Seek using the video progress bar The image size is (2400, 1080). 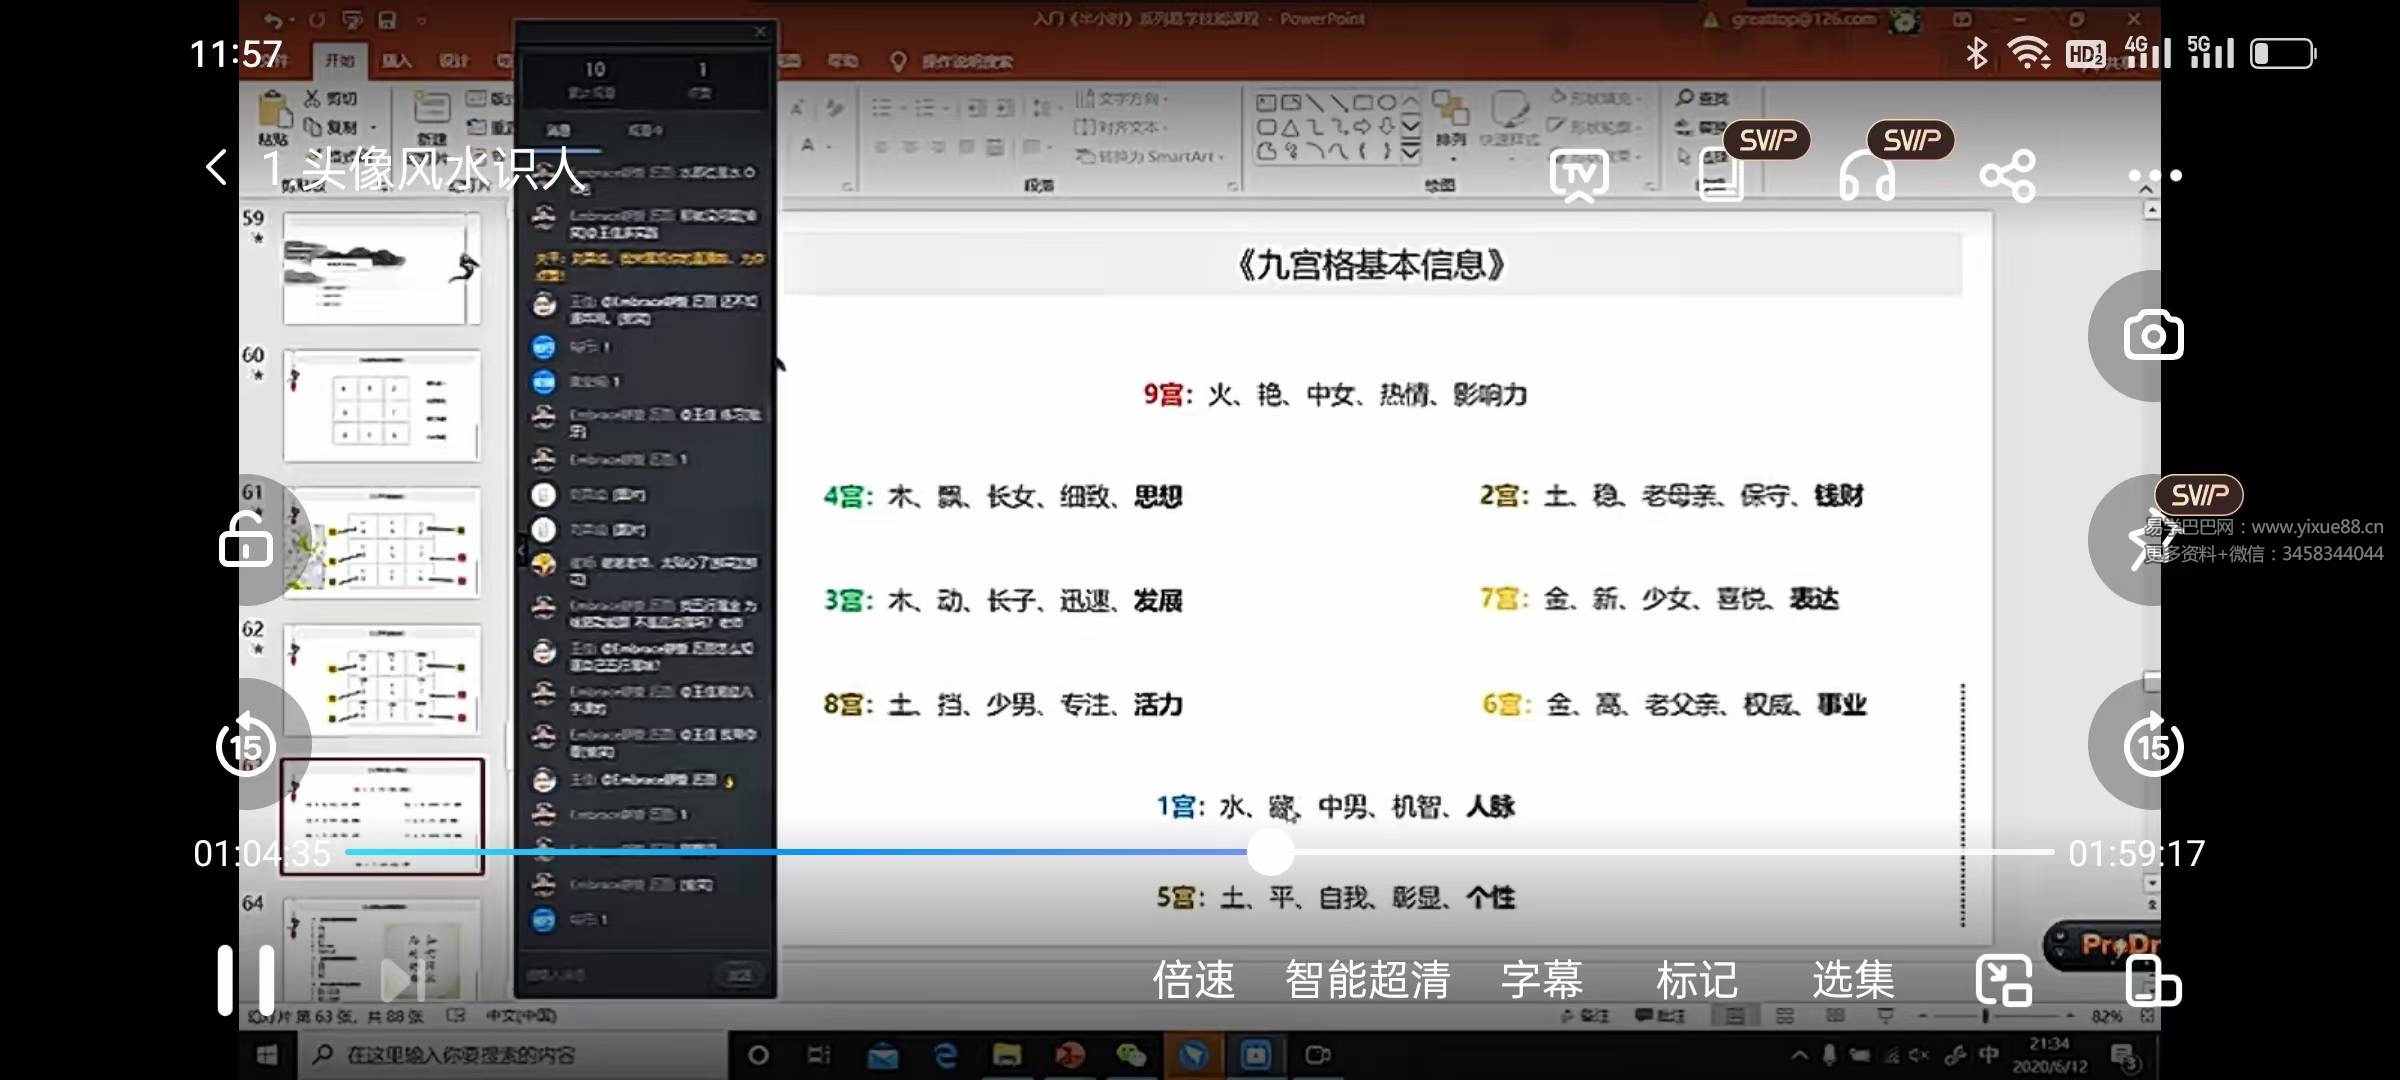(x=1270, y=851)
